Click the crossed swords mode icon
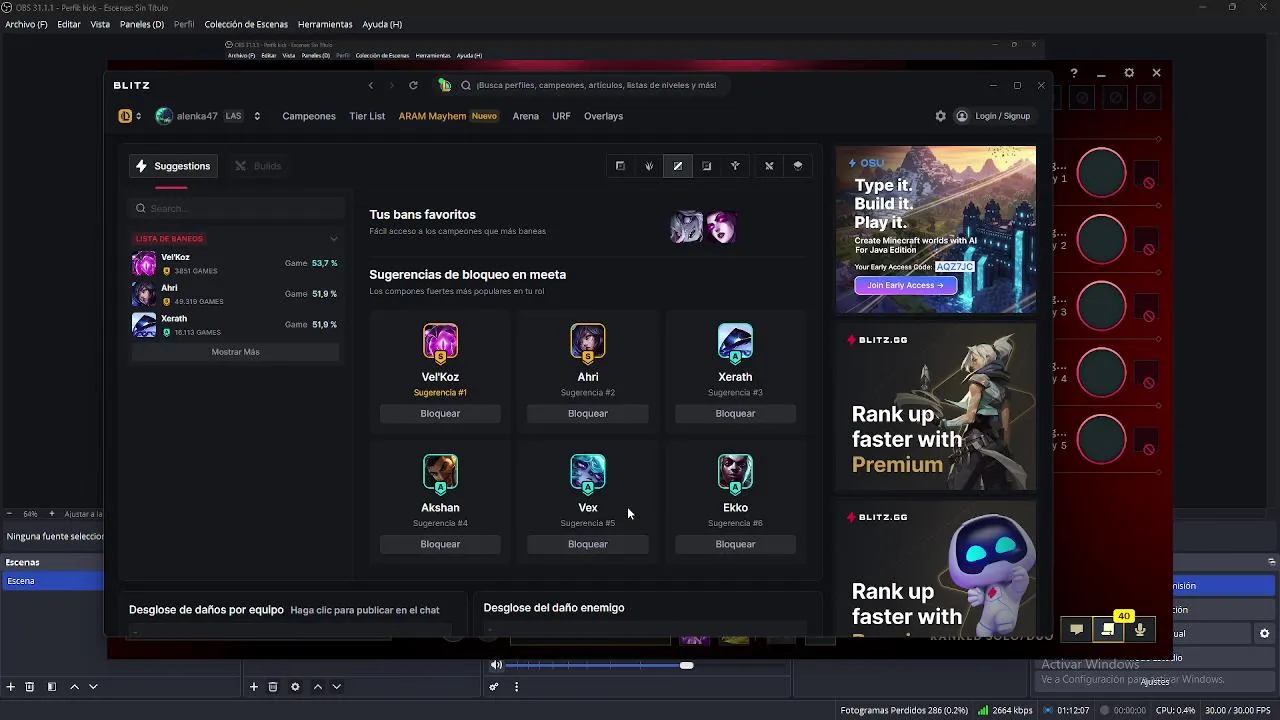 tap(769, 166)
